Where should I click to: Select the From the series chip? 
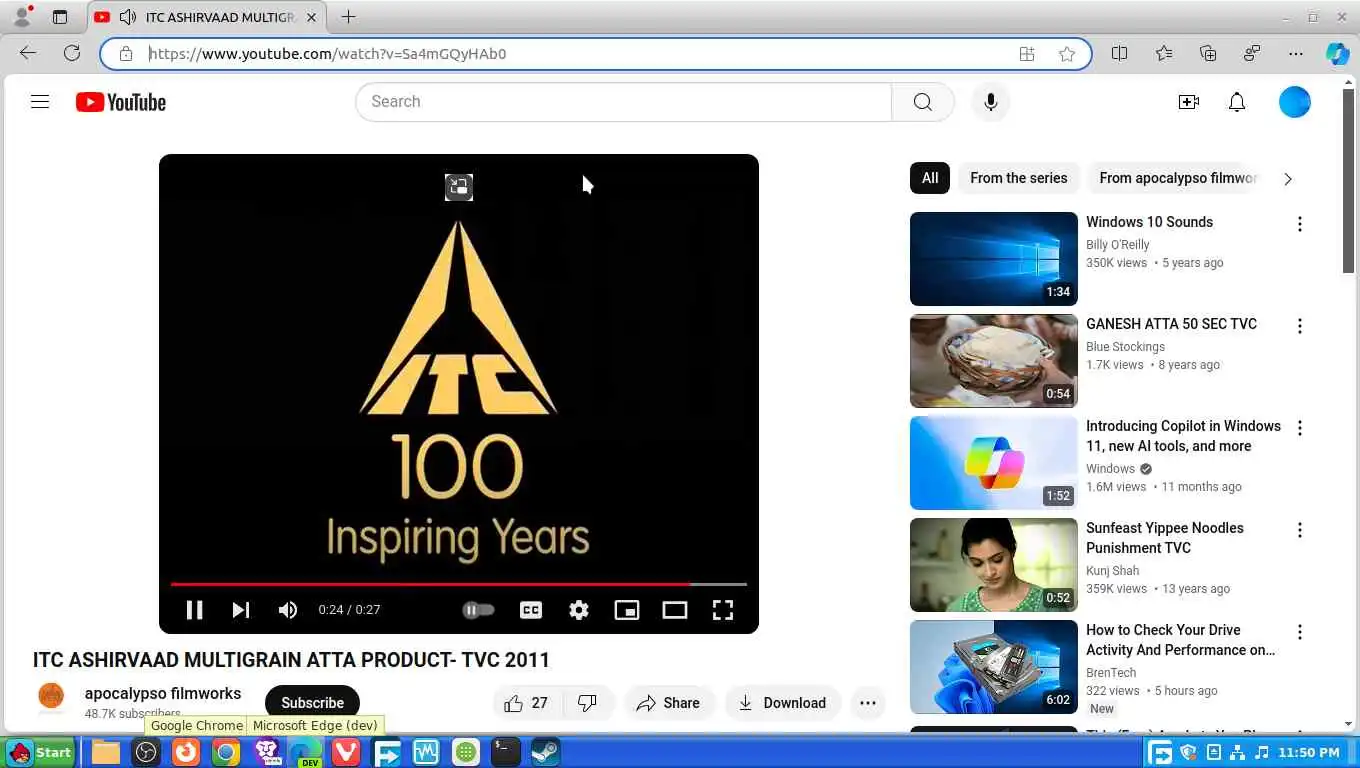coord(1018,178)
